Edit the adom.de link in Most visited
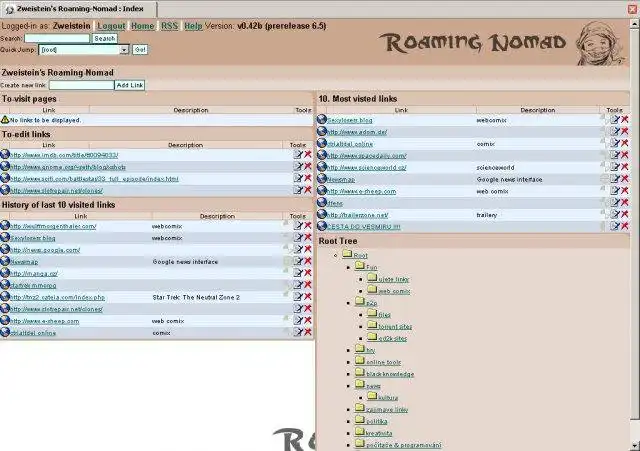 tap(615, 131)
